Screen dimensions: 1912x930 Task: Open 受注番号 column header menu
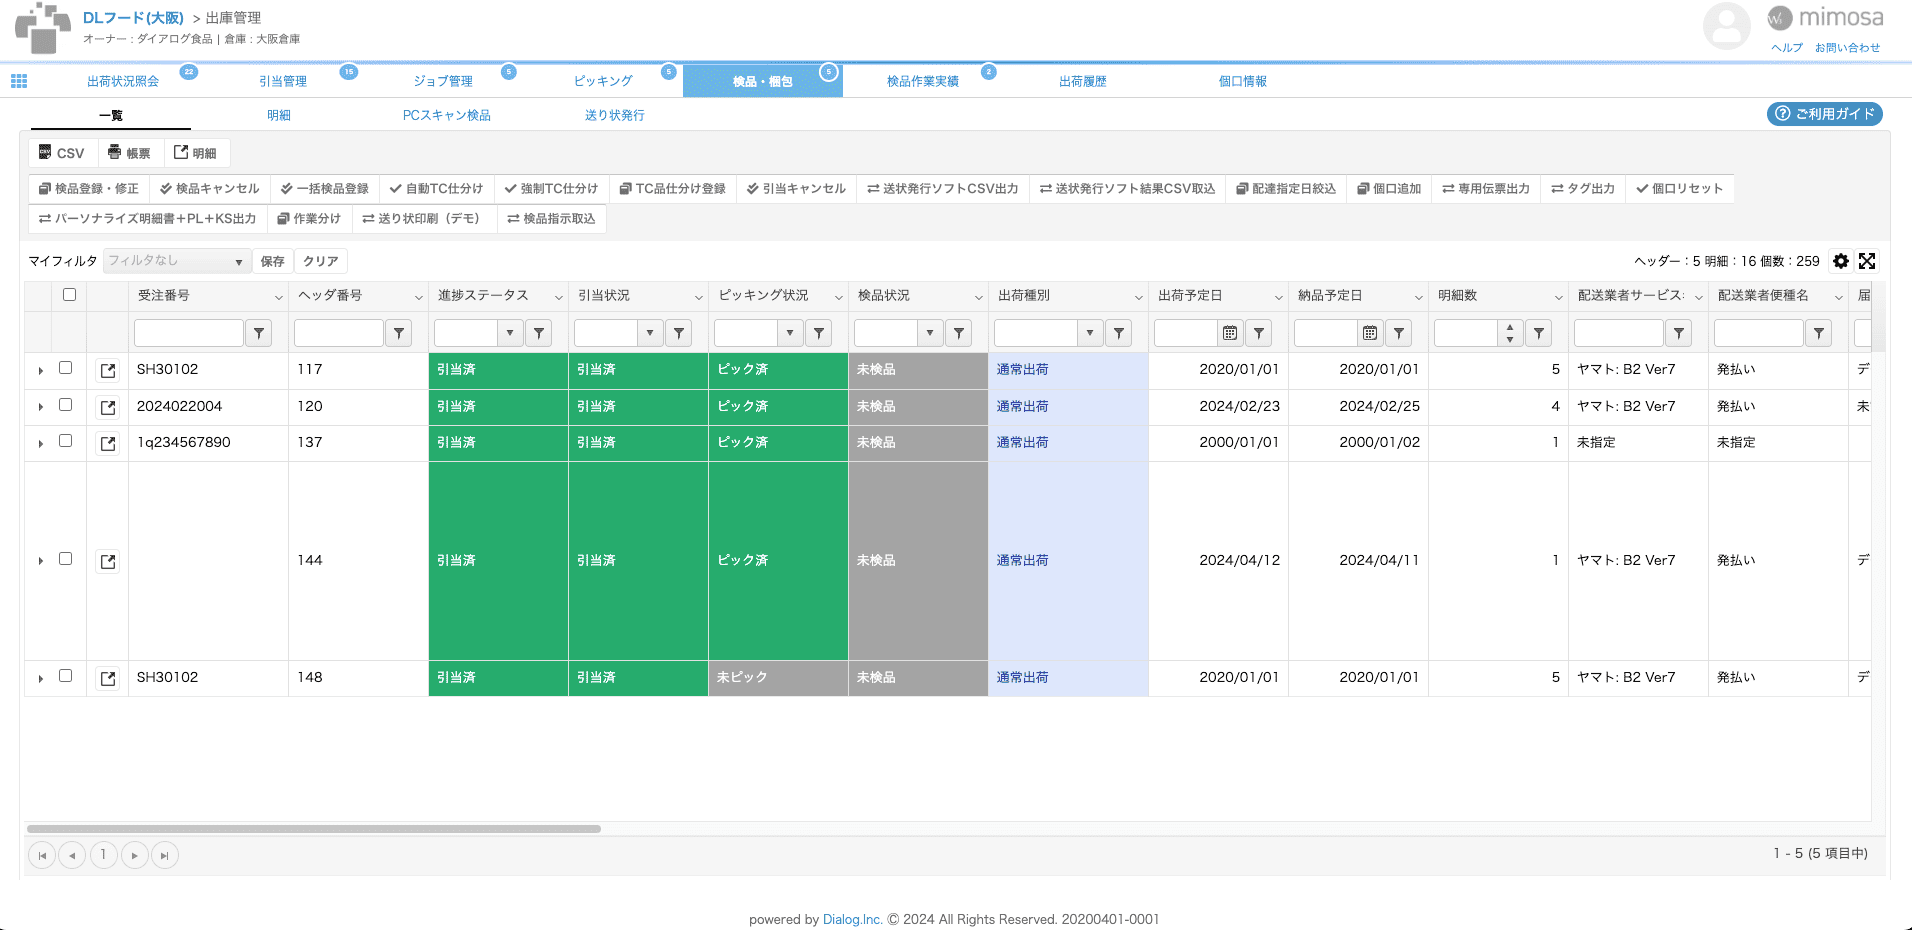(278, 297)
